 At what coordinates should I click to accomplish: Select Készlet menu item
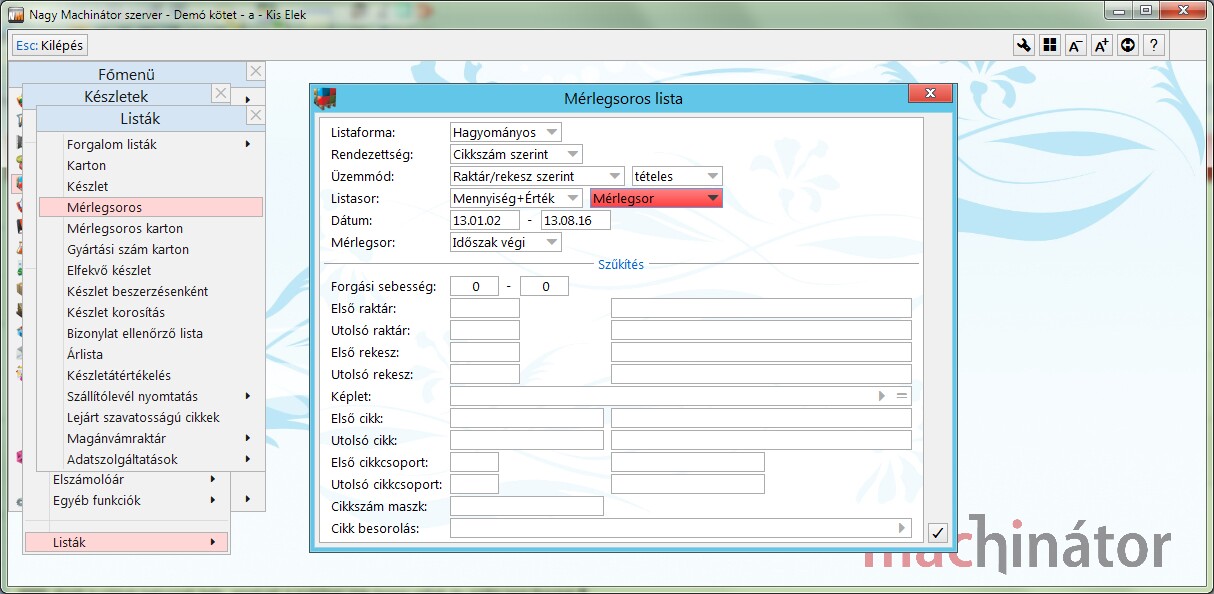click(x=151, y=186)
